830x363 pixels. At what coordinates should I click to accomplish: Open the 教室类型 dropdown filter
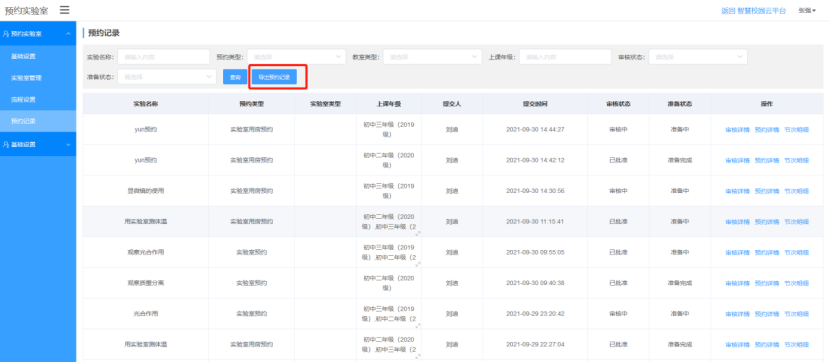pyautogui.click(x=432, y=57)
